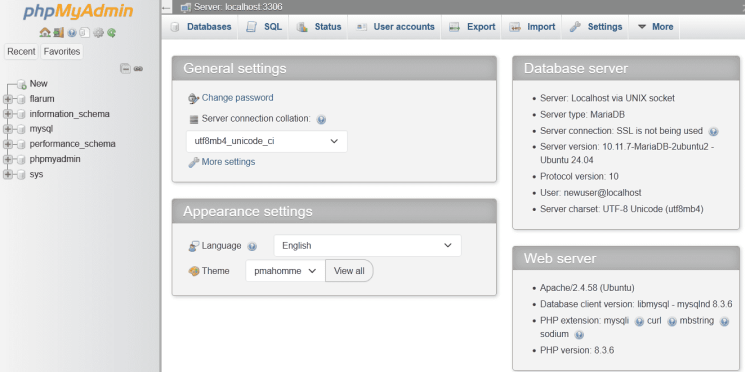
Task: Open navigation panel settings gear icon
Action: (x=98, y=33)
